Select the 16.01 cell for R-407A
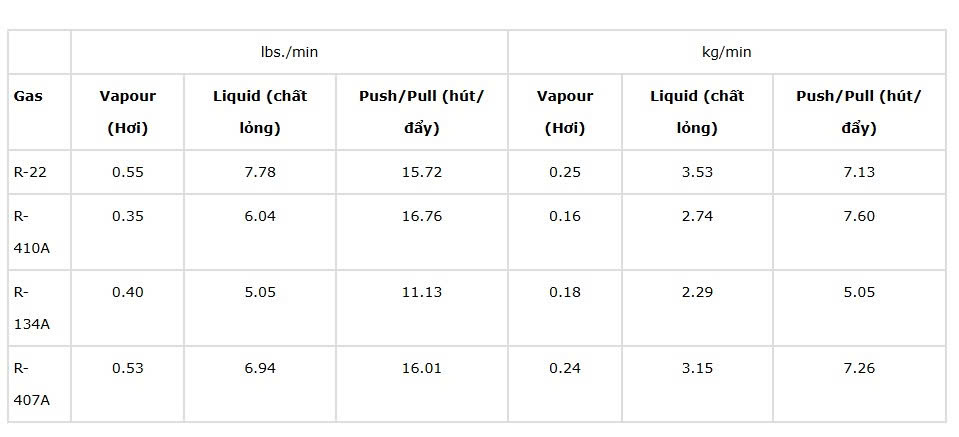This screenshot has width=959, height=437. tap(421, 368)
